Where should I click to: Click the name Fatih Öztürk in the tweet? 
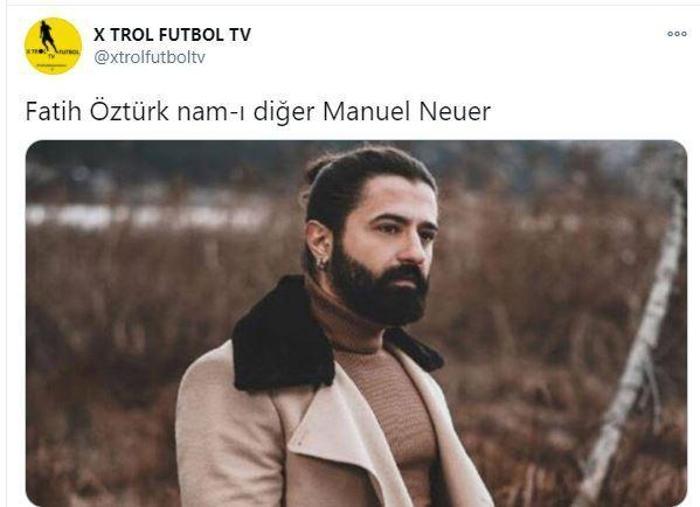pos(97,111)
